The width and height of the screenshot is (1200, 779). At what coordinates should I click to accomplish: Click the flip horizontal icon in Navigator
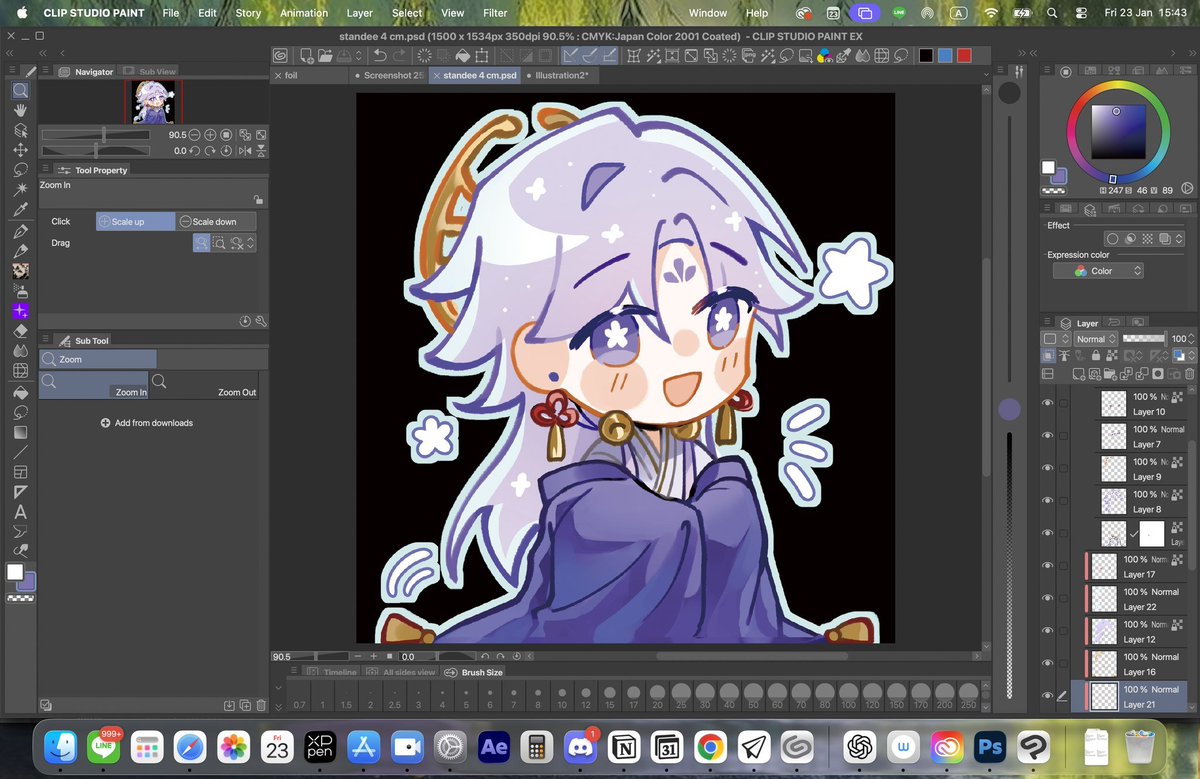point(243,151)
